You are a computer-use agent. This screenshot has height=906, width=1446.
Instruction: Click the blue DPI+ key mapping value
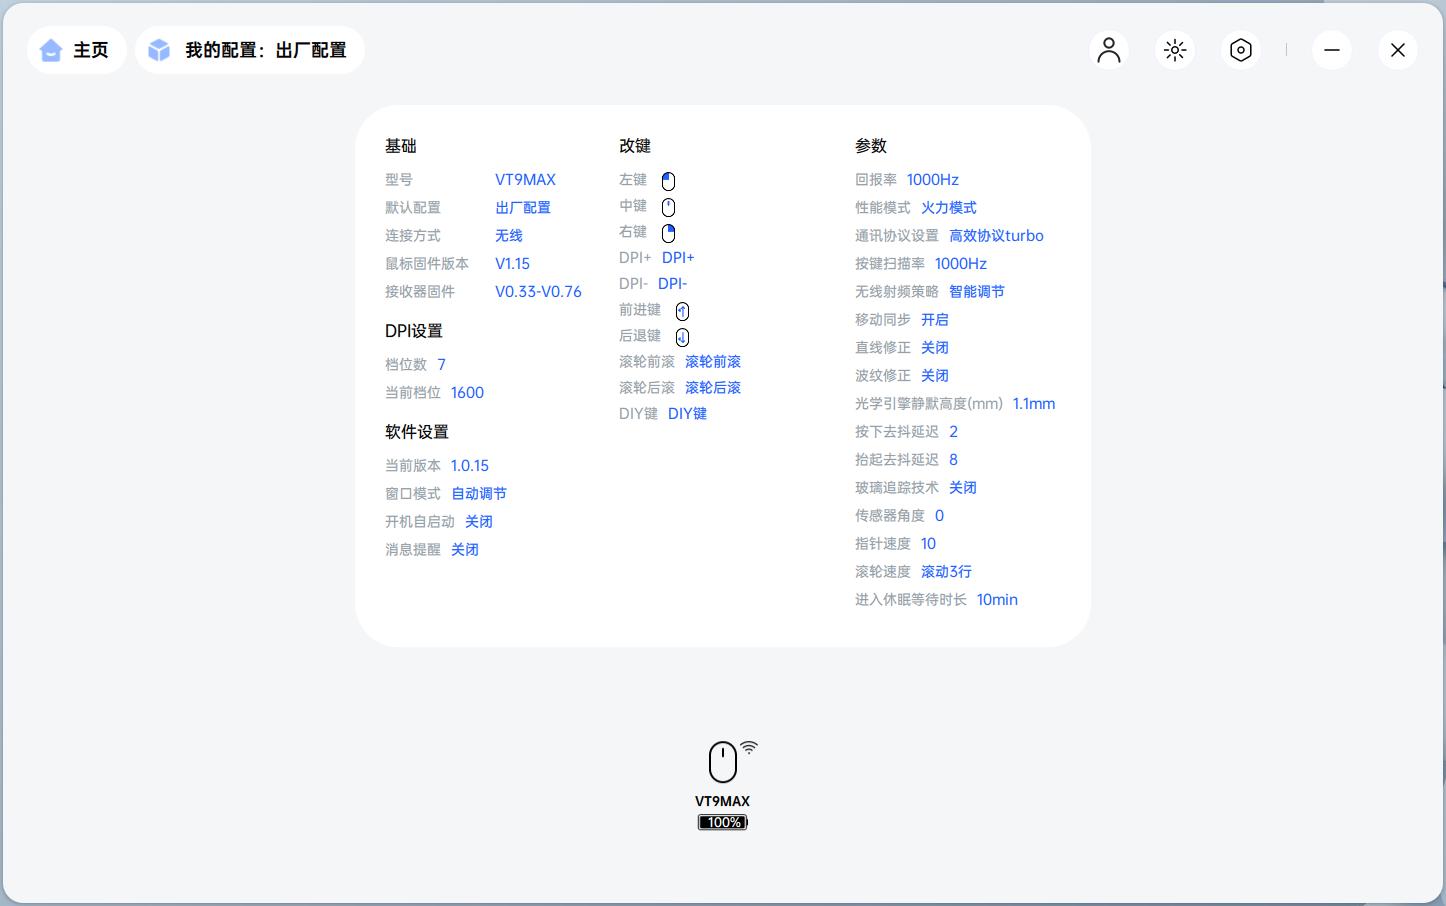[678, 258]
